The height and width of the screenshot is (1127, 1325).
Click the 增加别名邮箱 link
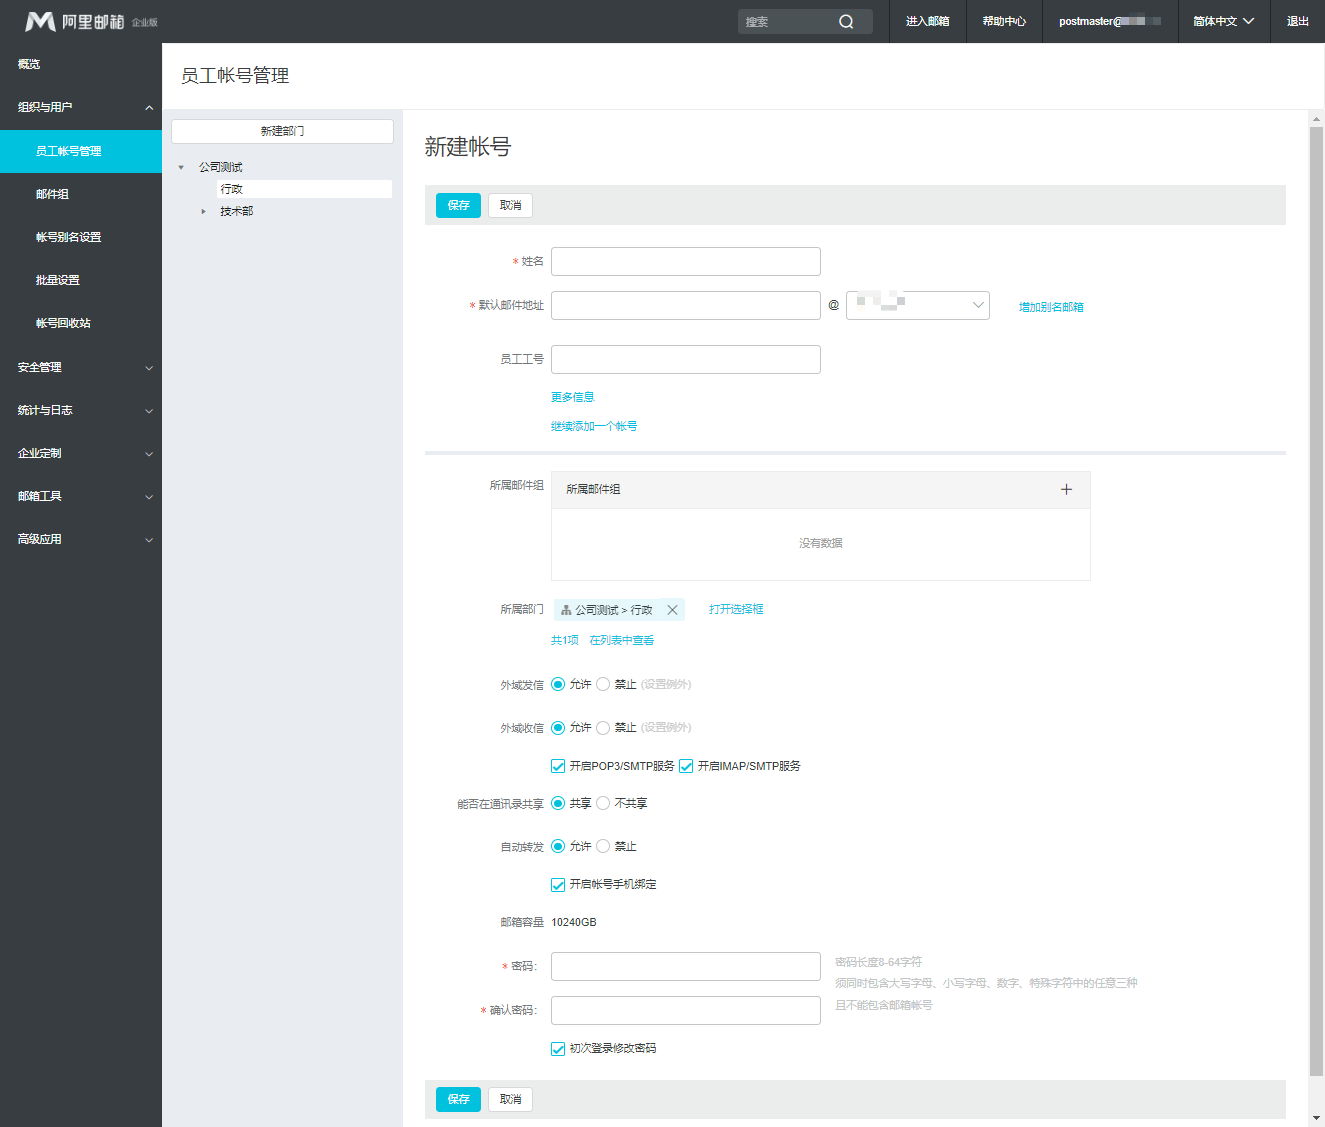1050,307
